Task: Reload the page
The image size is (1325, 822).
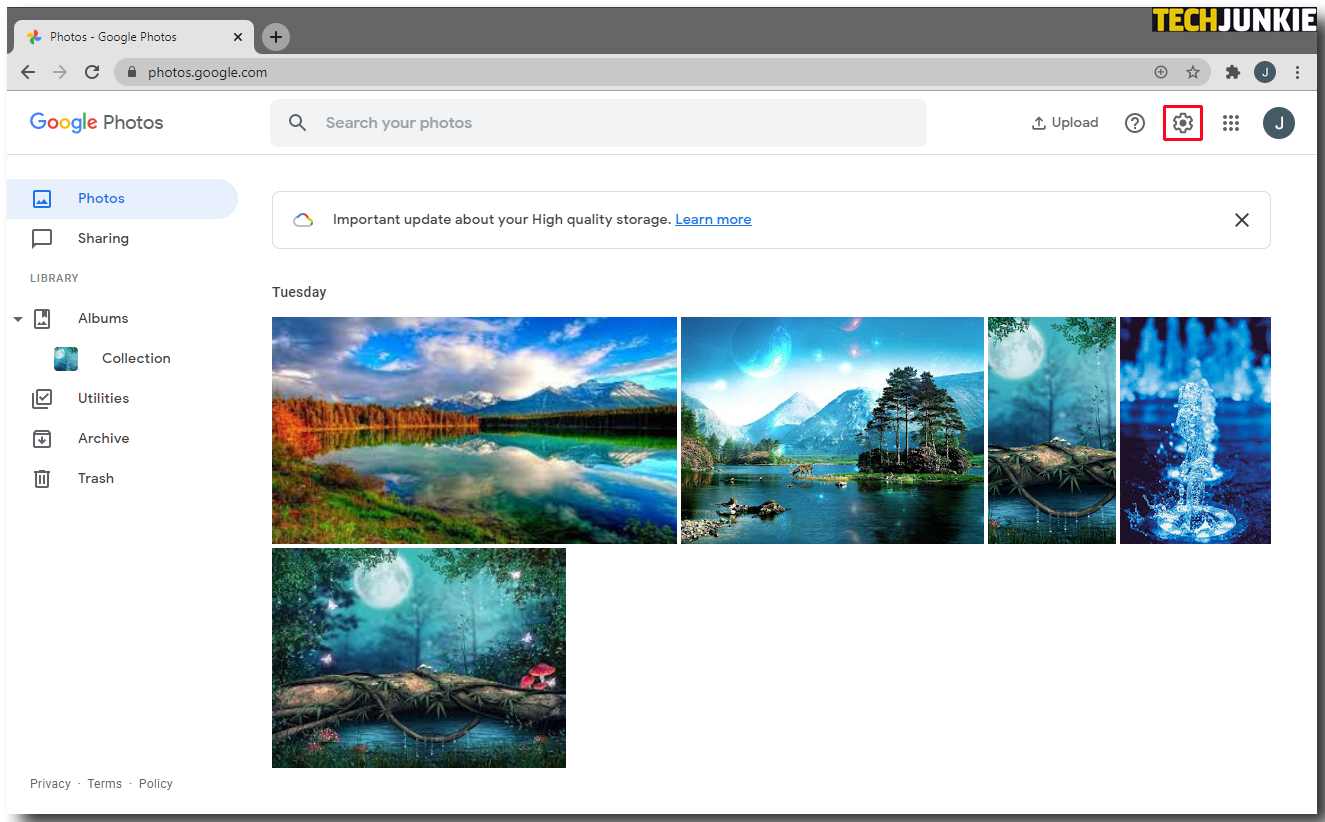Action: (92, 72)
